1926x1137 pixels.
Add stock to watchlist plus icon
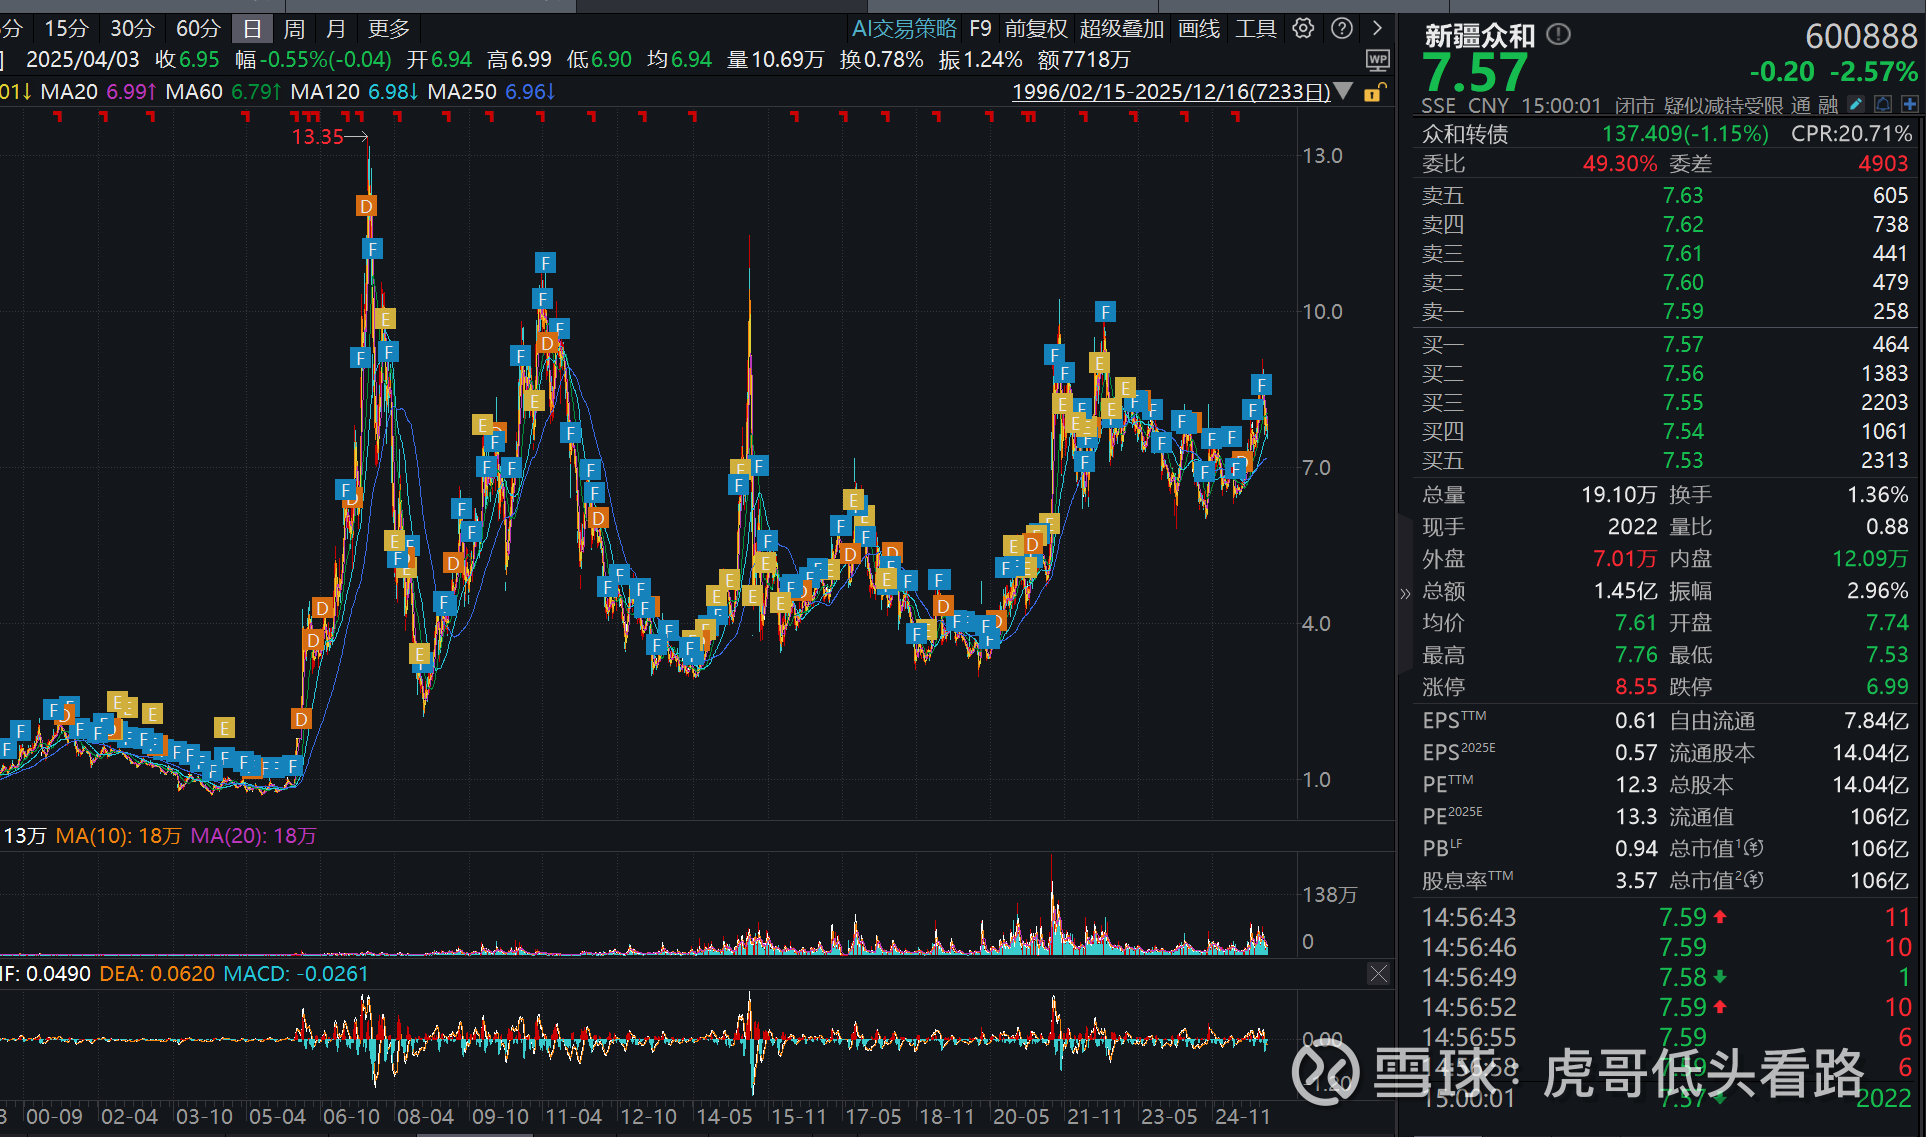pos(1909,104)
